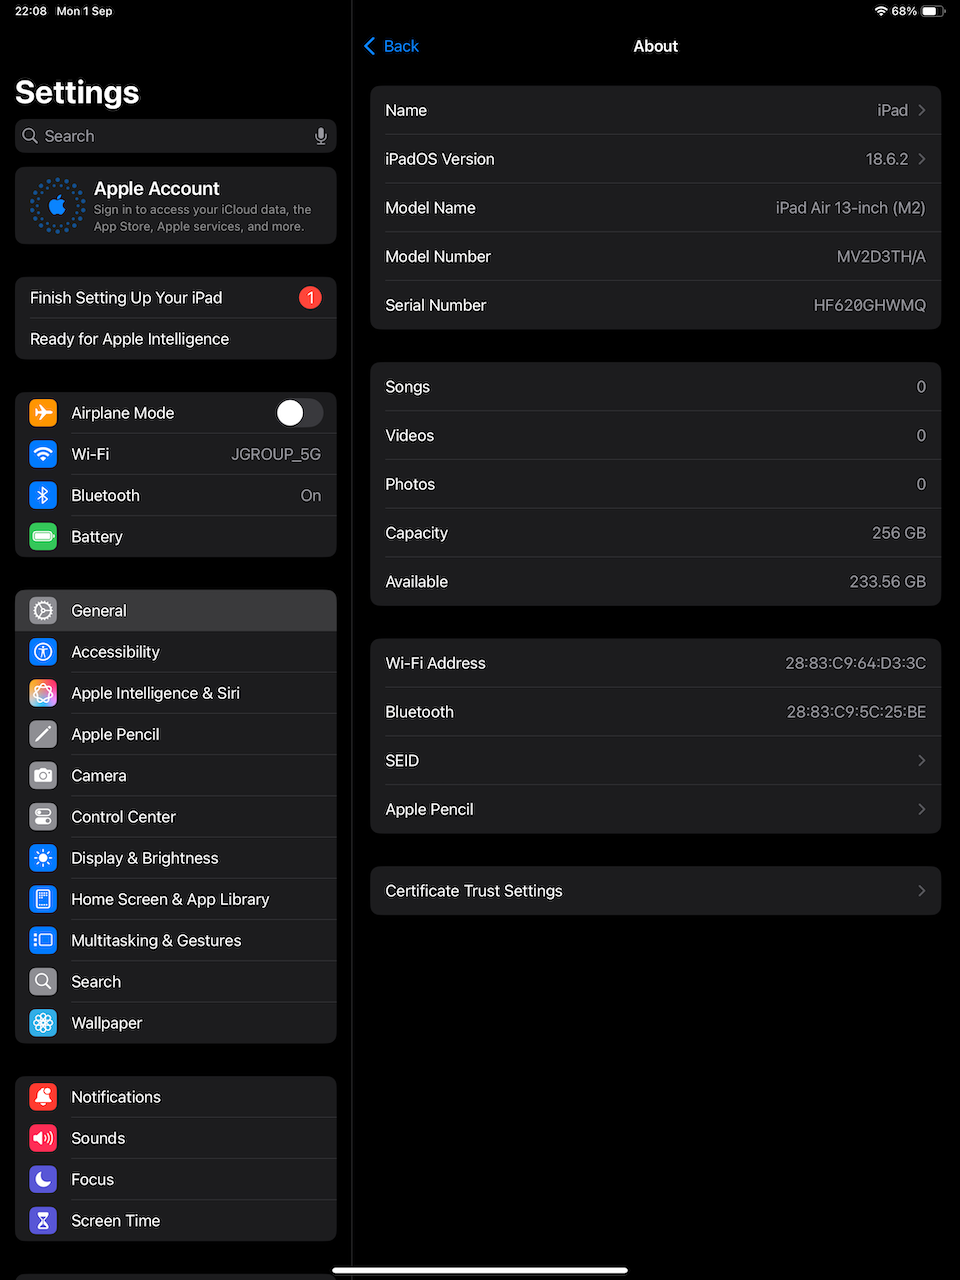Tap the Songs row
This screenshot has height=1280, width=960.
click(x=656, y=387)
